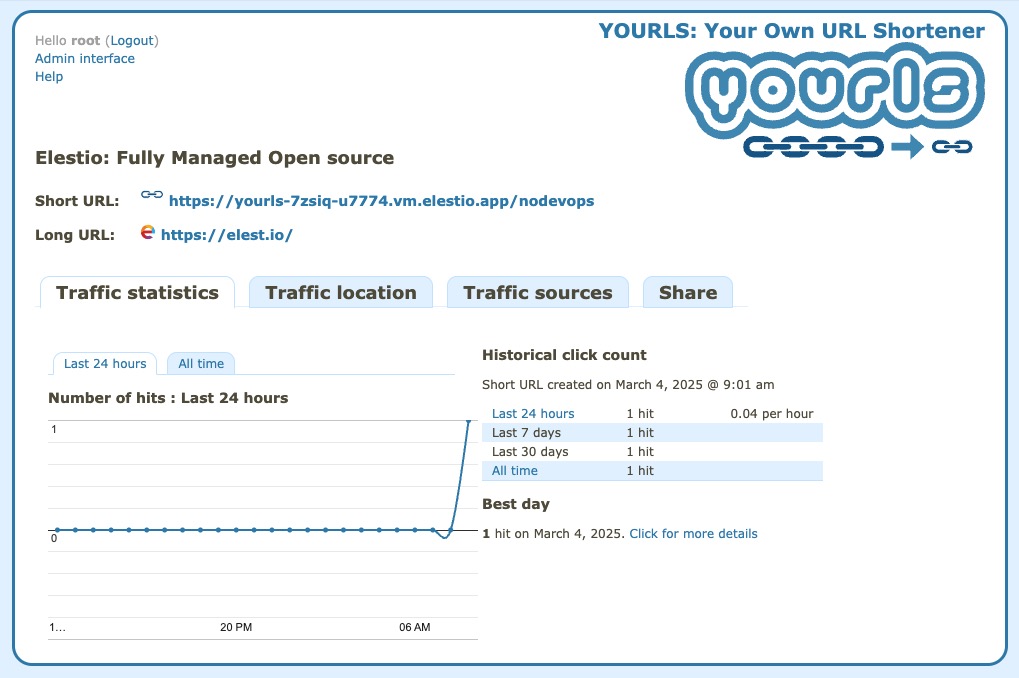
Task: Open the Admin interface link
Action: point(84,58)
